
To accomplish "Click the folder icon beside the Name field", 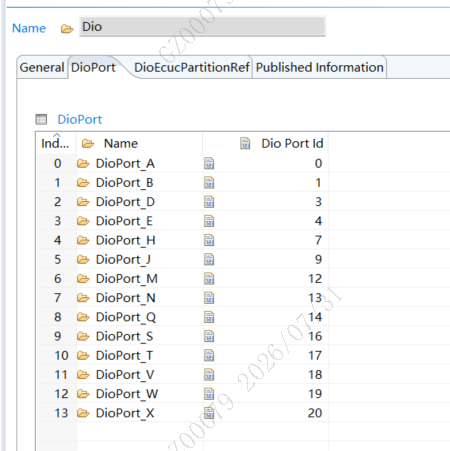I will [67, 29].
